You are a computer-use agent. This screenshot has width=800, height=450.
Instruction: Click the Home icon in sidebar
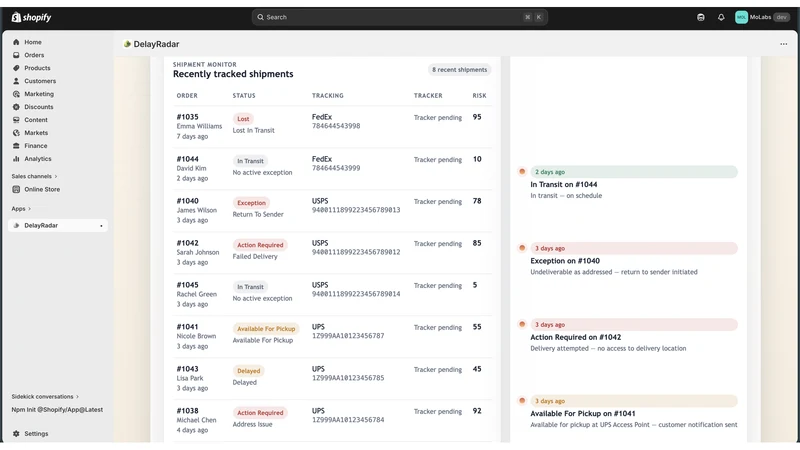tap(16, 42)
